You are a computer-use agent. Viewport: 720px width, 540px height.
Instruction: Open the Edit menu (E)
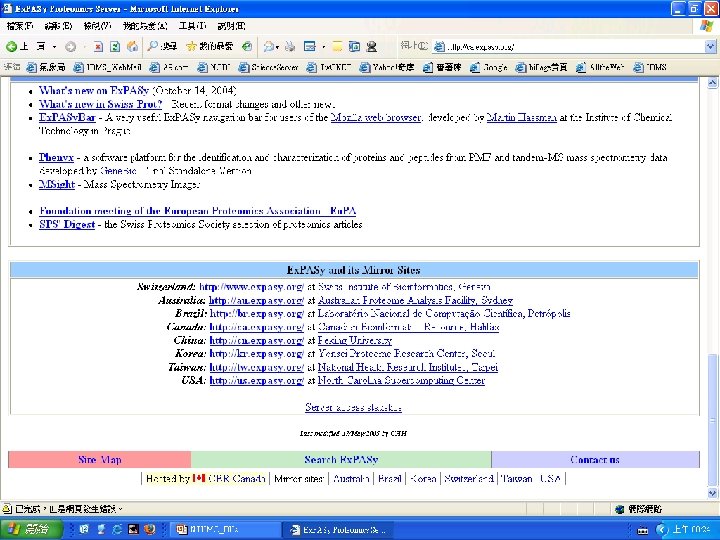[58, 26]
